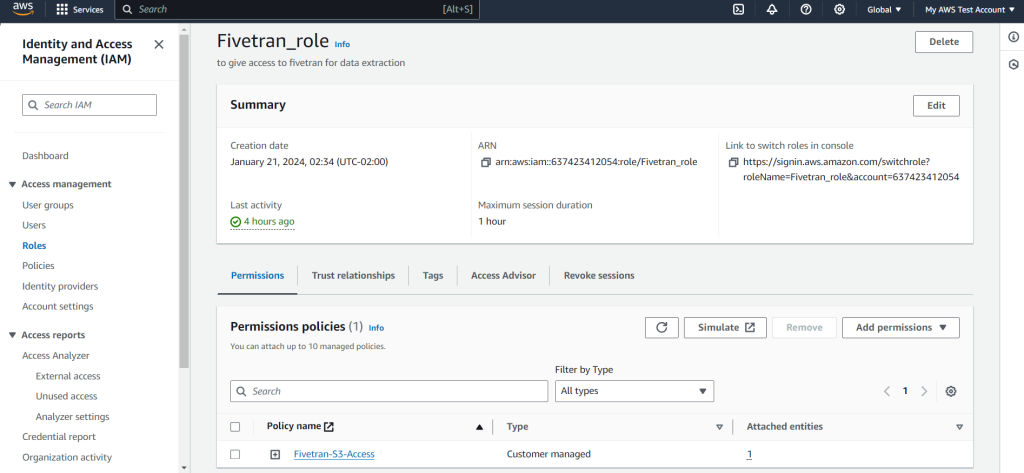The height and width of the screenshot is (473, 1024).
Task: Click the Delete role button
Action: pos(943,42)
